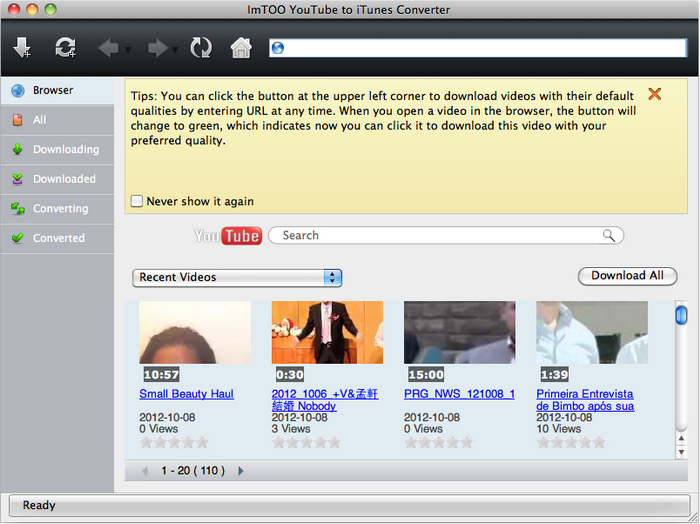Open the PRG_NWS_121008_1 video thumbnail
This screenshot has height=524, width=700.
tap(459, 332)
